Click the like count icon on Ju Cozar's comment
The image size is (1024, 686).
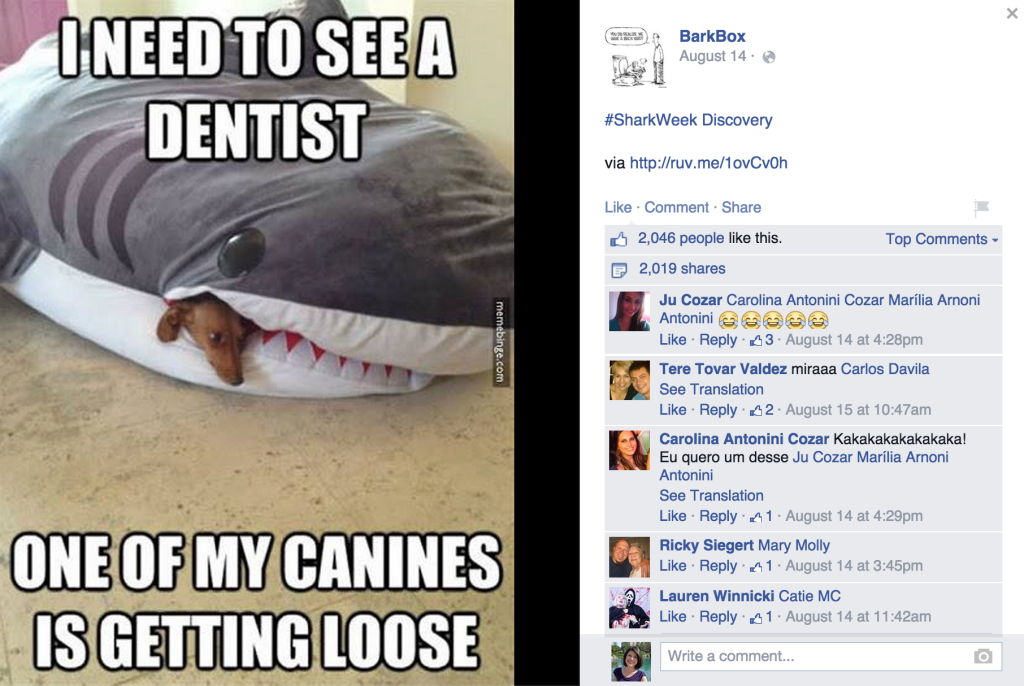756,340
